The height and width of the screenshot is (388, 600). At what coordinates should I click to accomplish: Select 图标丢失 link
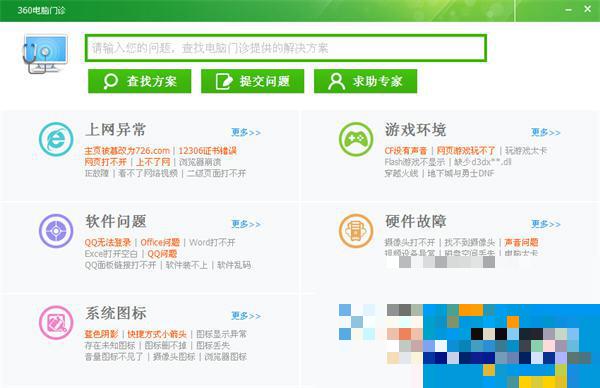coord(213,346)
